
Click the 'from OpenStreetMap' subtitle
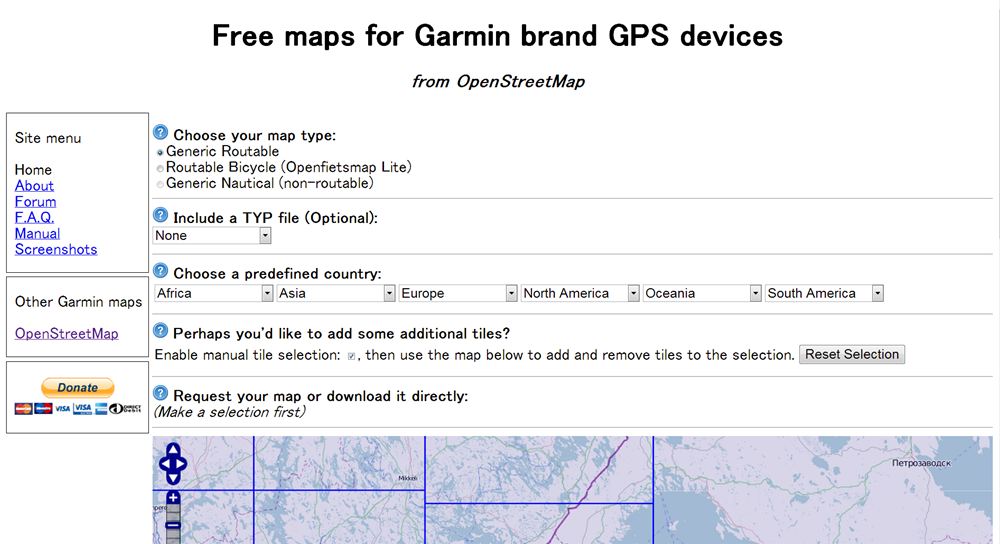tap(498, 82)
